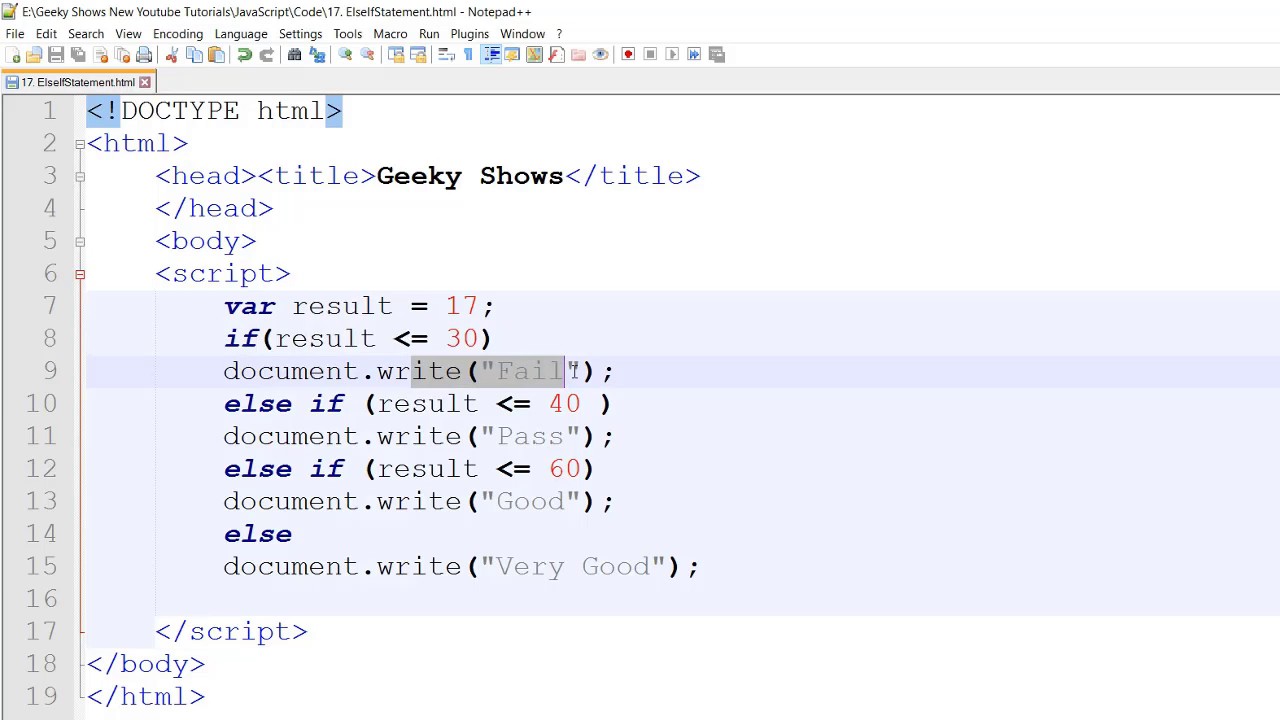Toggle word wrap toolbar icon
This screenshot has height=720, width=1280.
point(446,54)
